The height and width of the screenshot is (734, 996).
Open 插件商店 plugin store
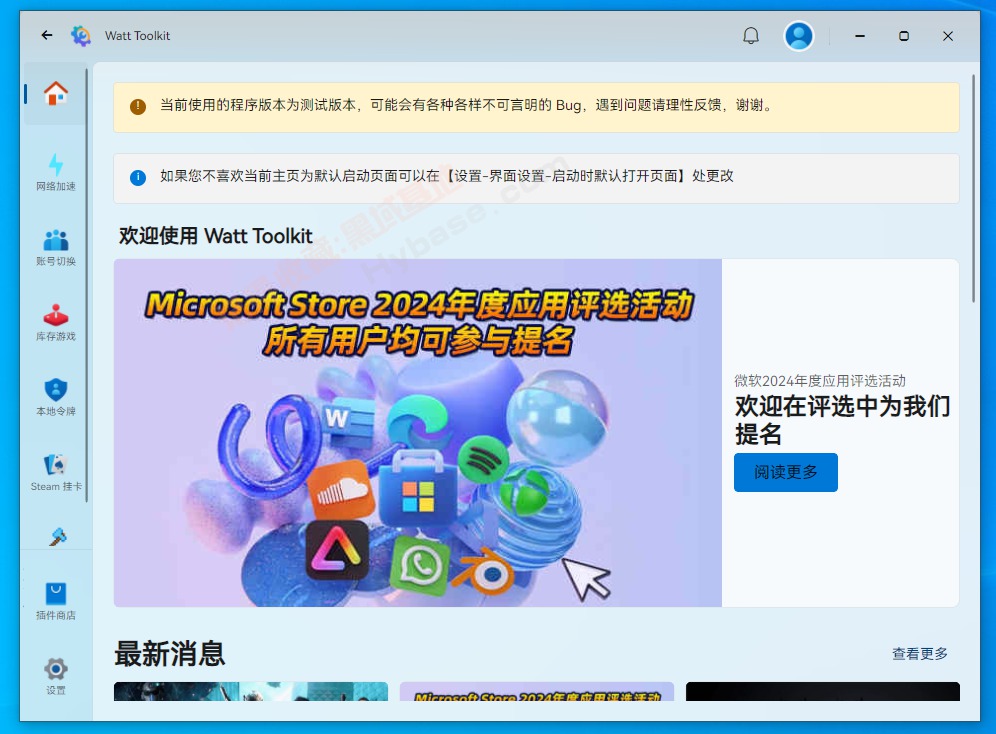56,601
